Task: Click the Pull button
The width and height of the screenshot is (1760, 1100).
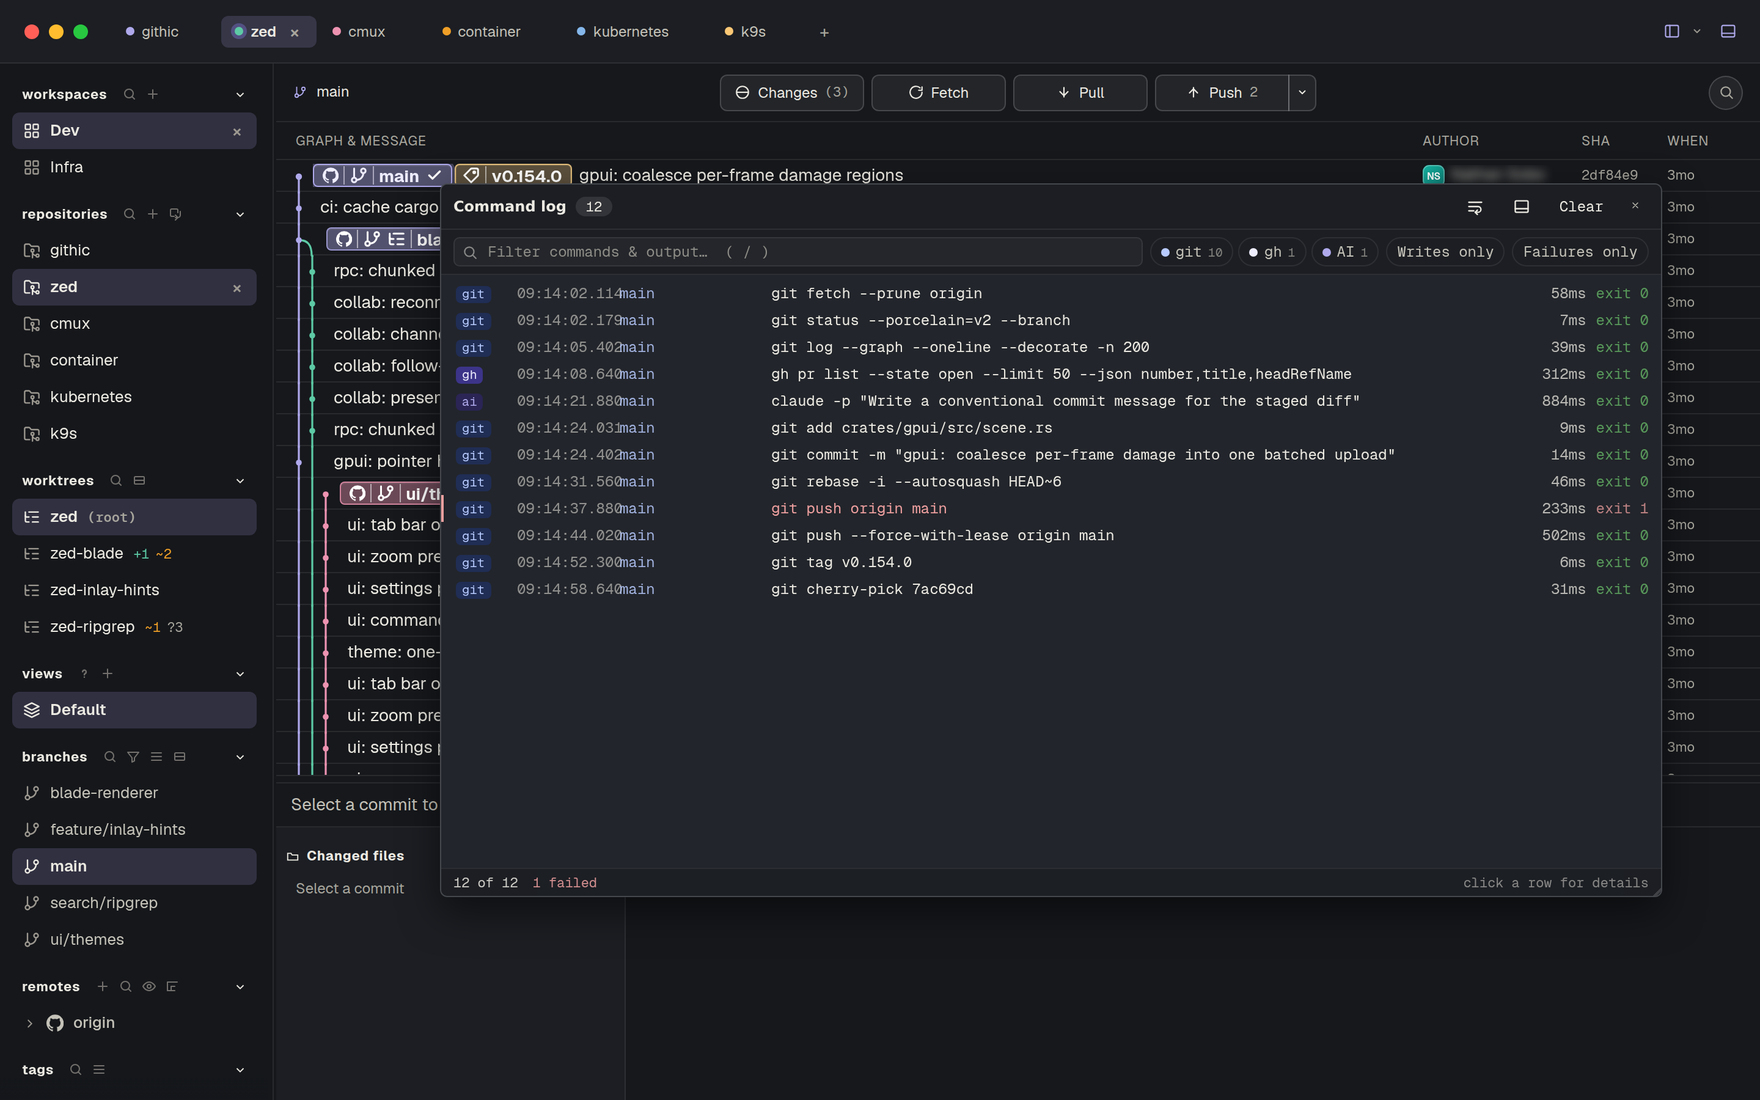Action: [1080, 93]
